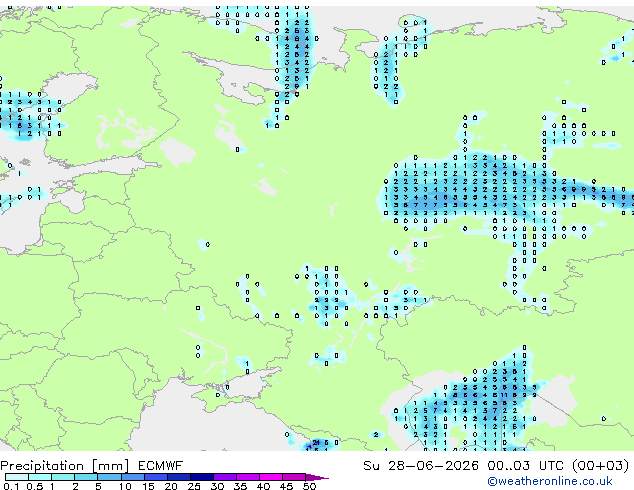The height and width of the screenshot is (490, 634).
Task: Click the '0.5' legend value
Action: coord(35,486)
